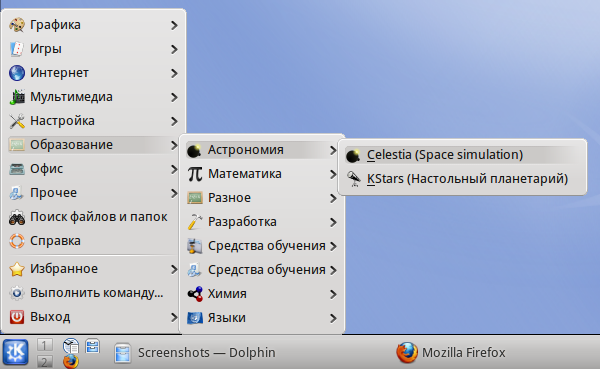Viewport: 600px width, 369px height.
Task: Click the pi symbol icon next to Математика
Action: [194, 174]
